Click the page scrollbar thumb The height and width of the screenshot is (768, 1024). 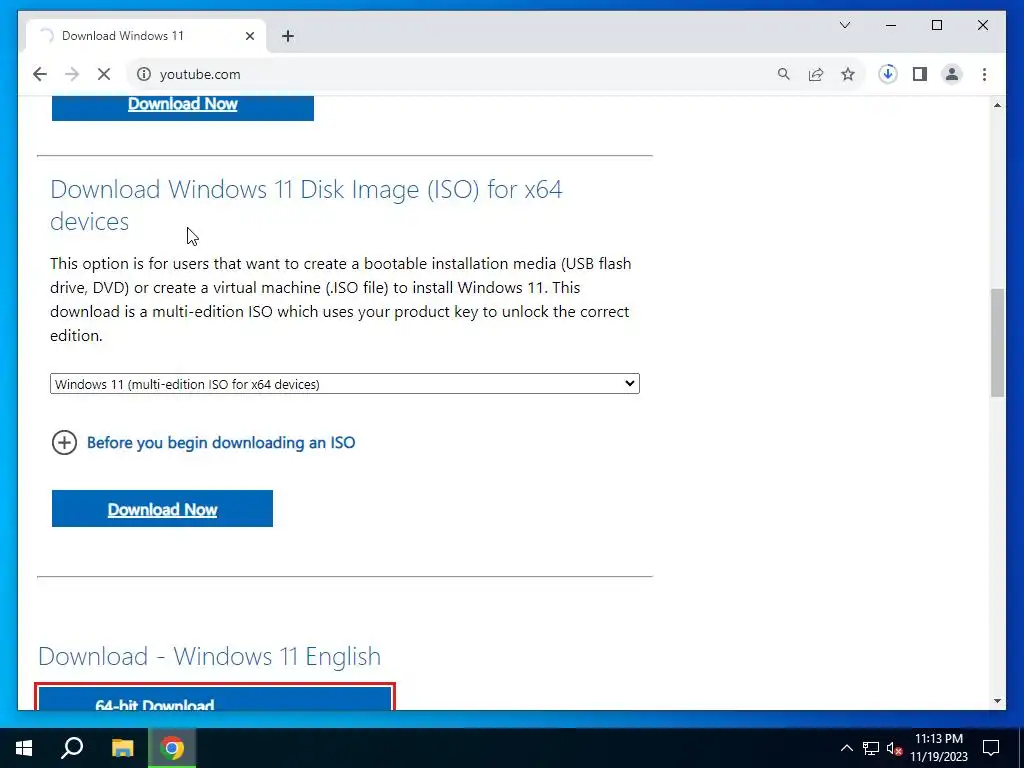coord(997,343)
